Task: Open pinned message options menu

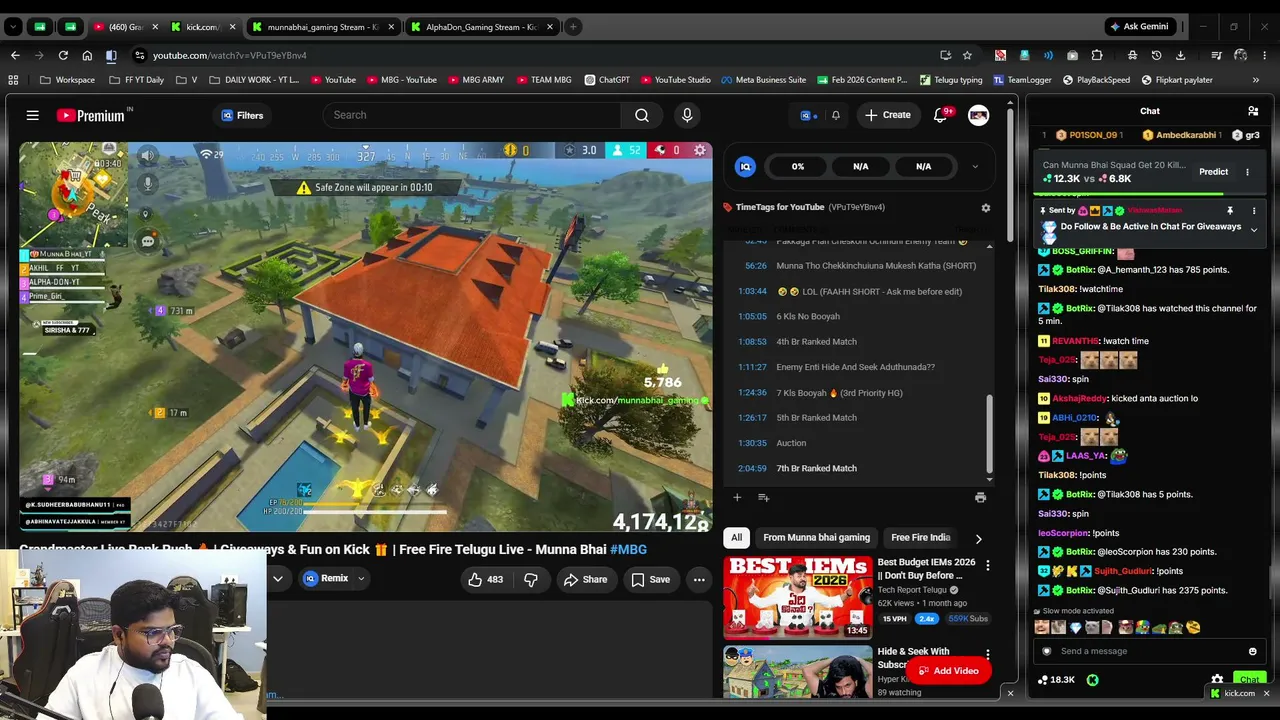Action: [x=1254, y=211]
